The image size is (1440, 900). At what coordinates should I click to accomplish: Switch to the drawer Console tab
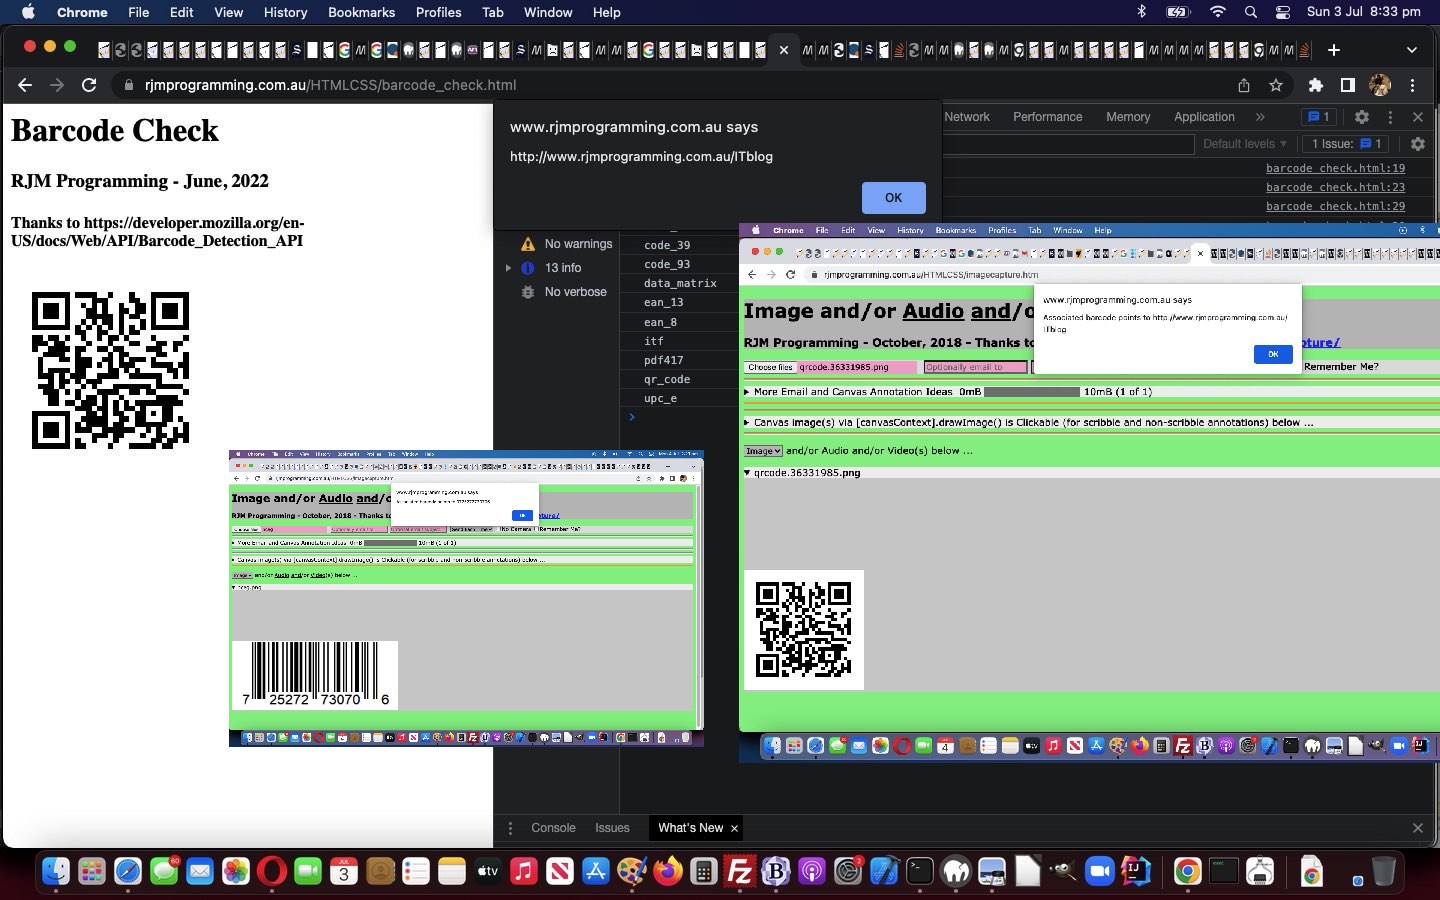click(x=553, y=828)
